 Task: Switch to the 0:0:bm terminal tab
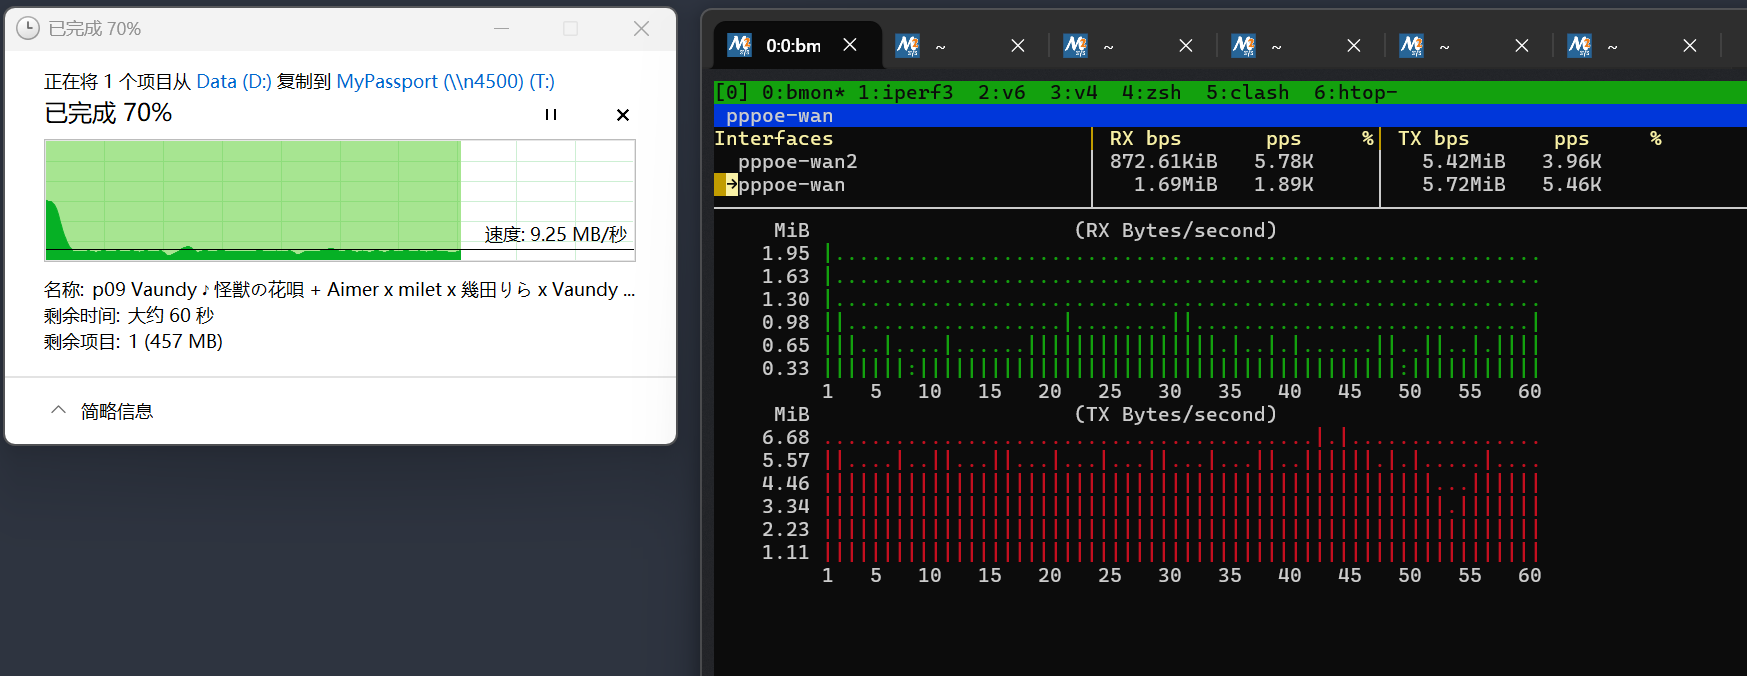pyautogui.click(x=792, y=46)
